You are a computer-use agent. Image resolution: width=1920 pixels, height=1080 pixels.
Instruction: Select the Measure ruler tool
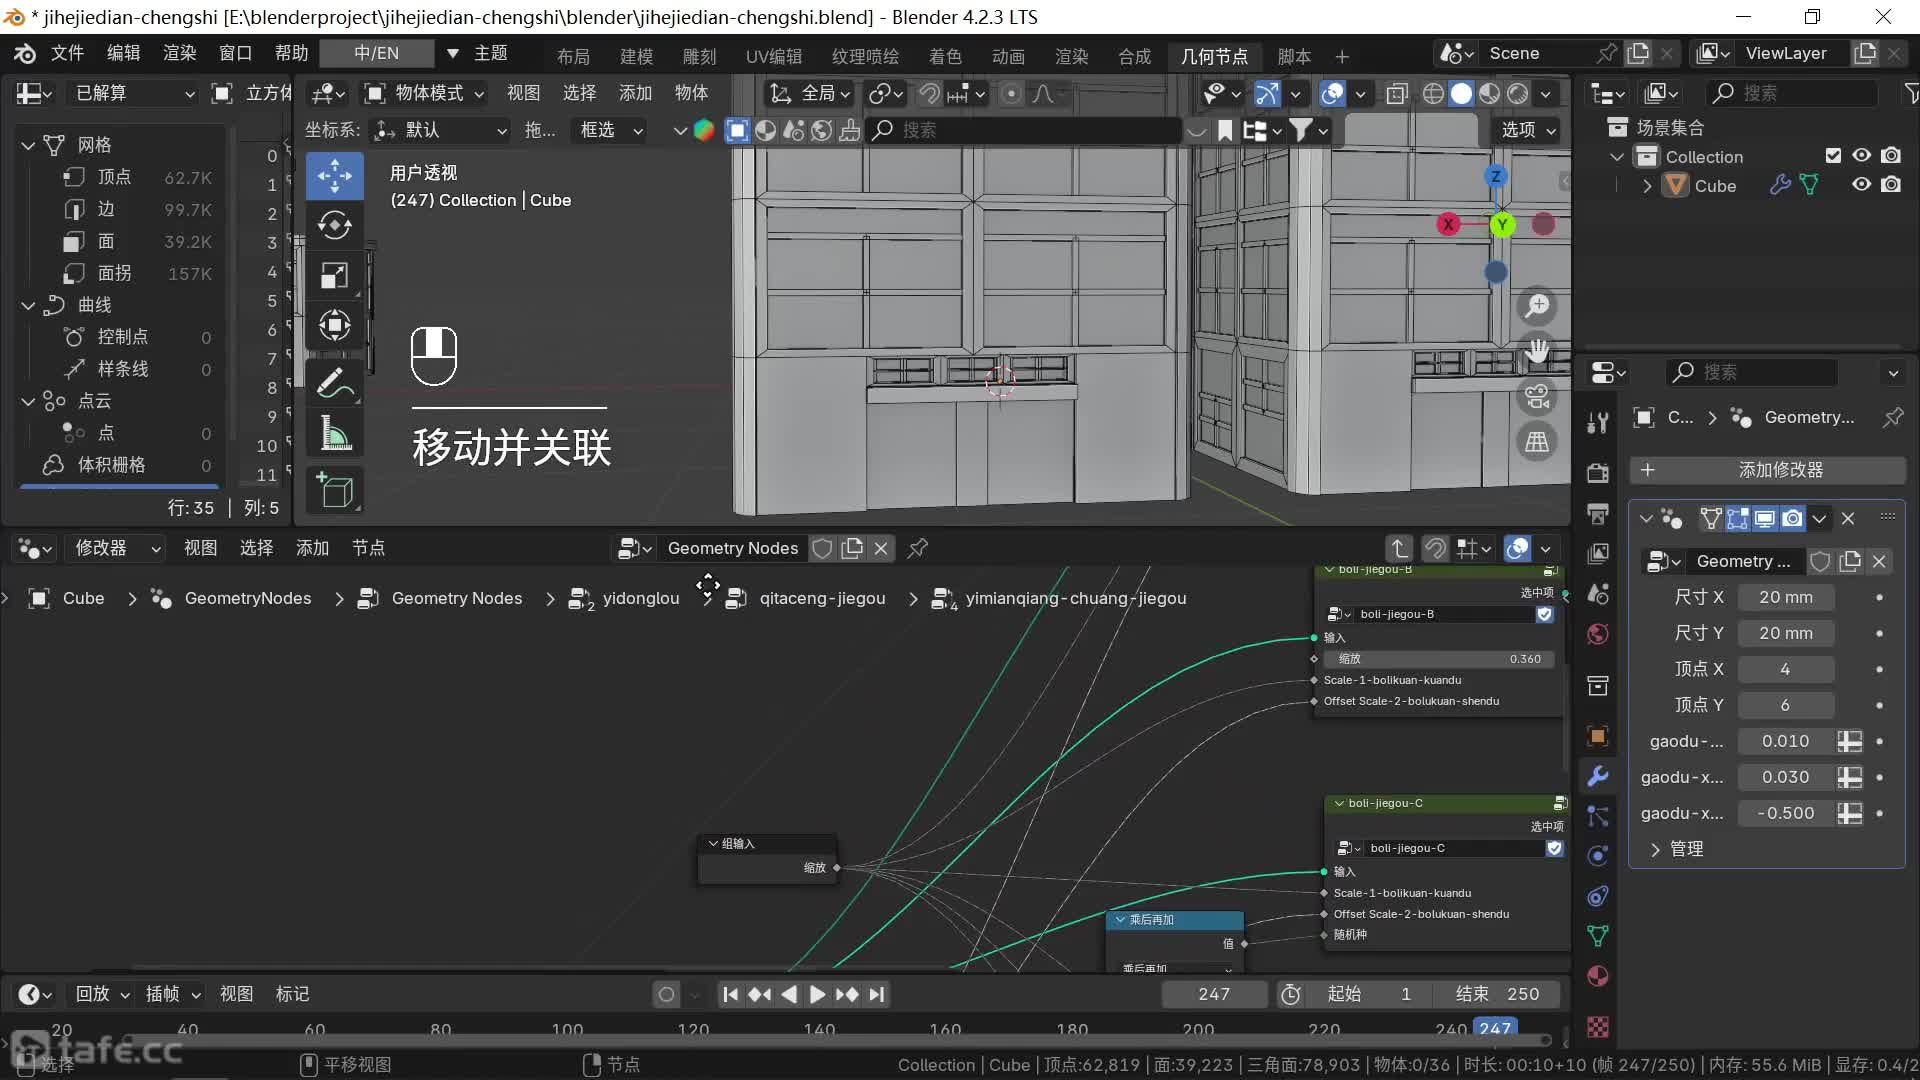[334, 434]
